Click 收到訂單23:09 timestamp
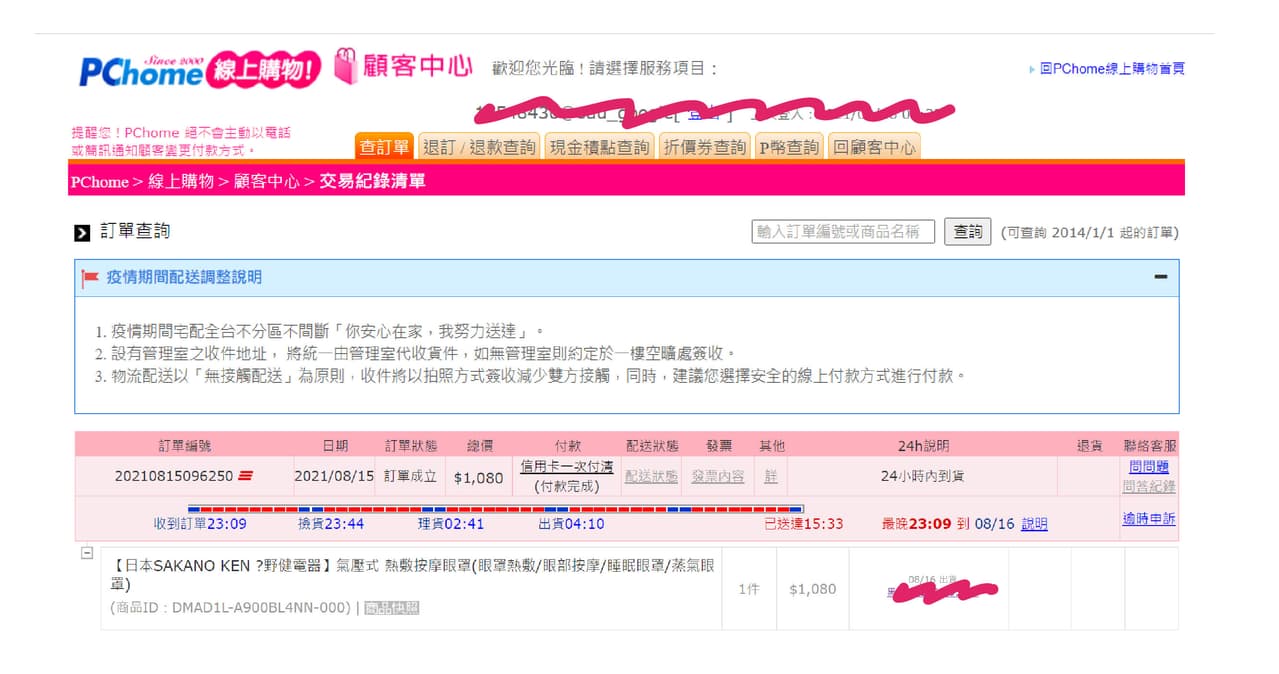This screenshot has height=674, width=1279. [x=200, y=524]
